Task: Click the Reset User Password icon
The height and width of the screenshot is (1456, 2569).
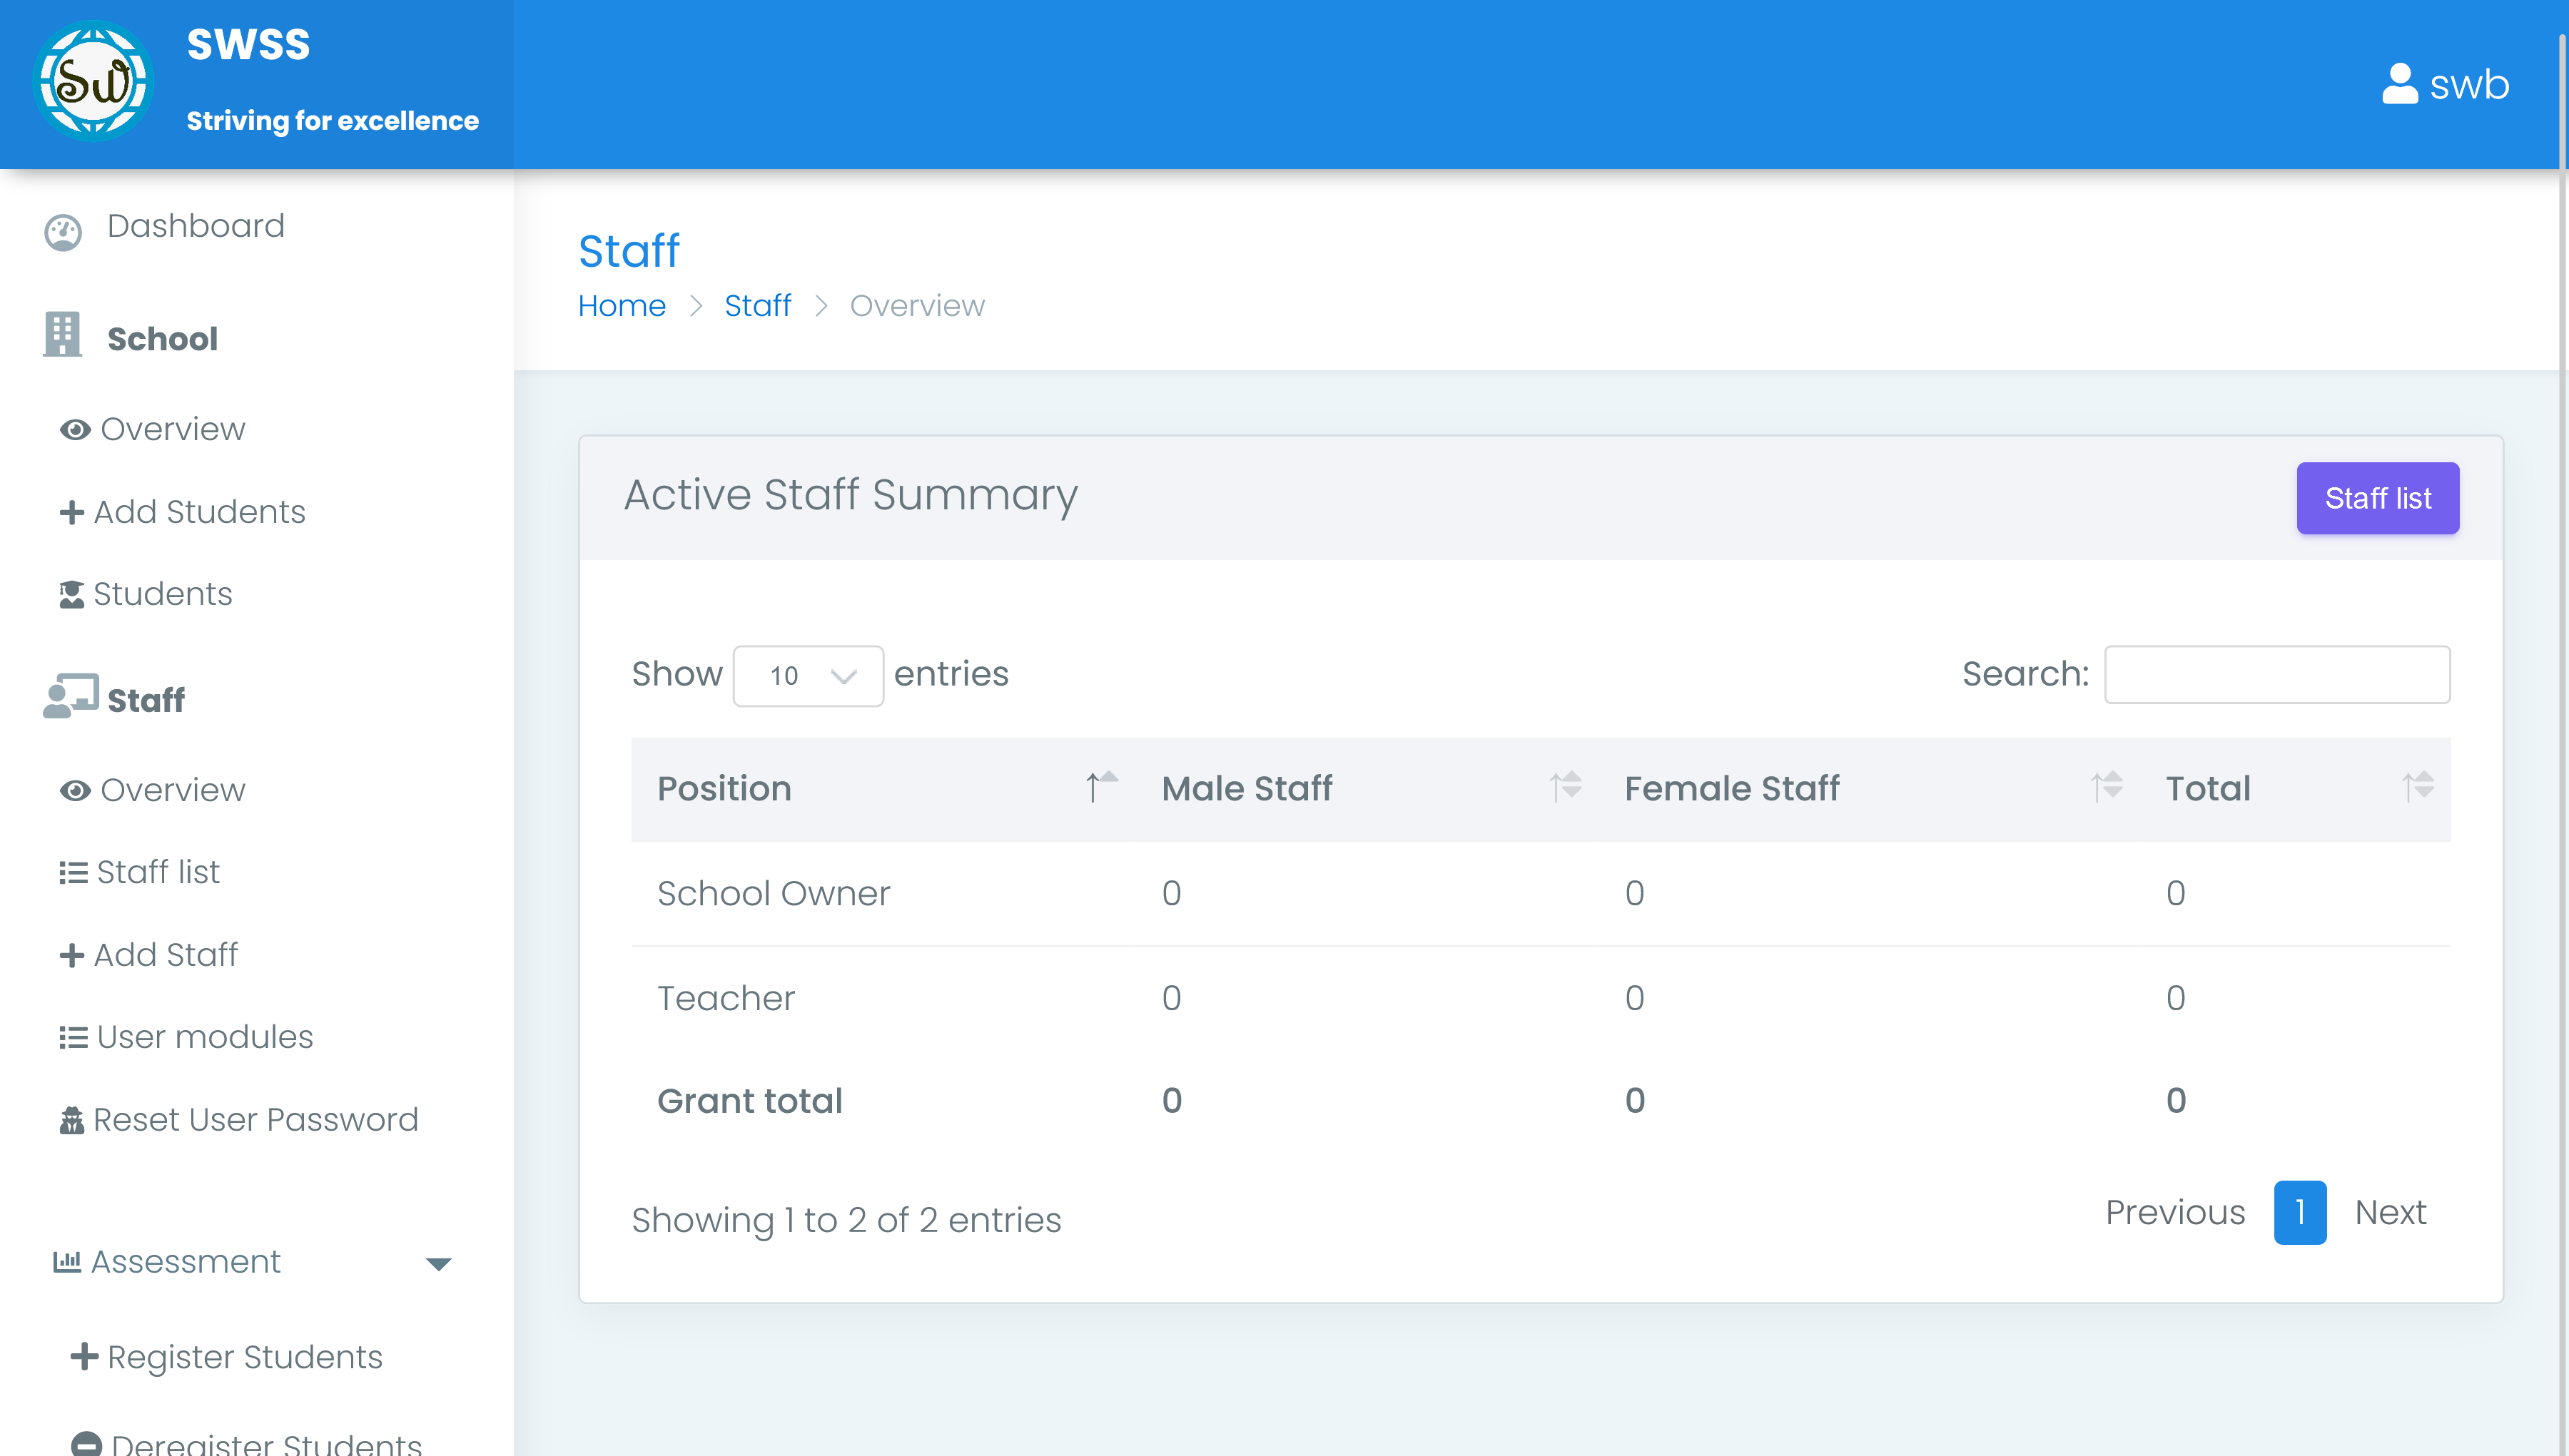Action: pyautogui.click(x=71, y=1120)
